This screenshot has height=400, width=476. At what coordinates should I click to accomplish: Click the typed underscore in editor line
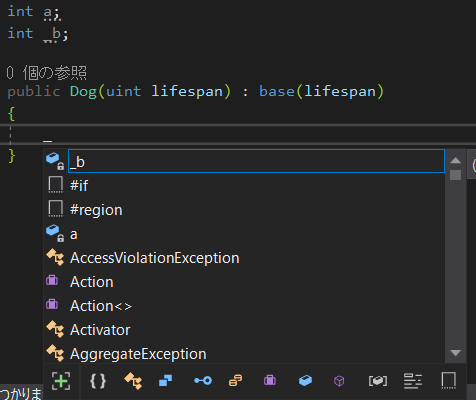click(x=47, y=141)
